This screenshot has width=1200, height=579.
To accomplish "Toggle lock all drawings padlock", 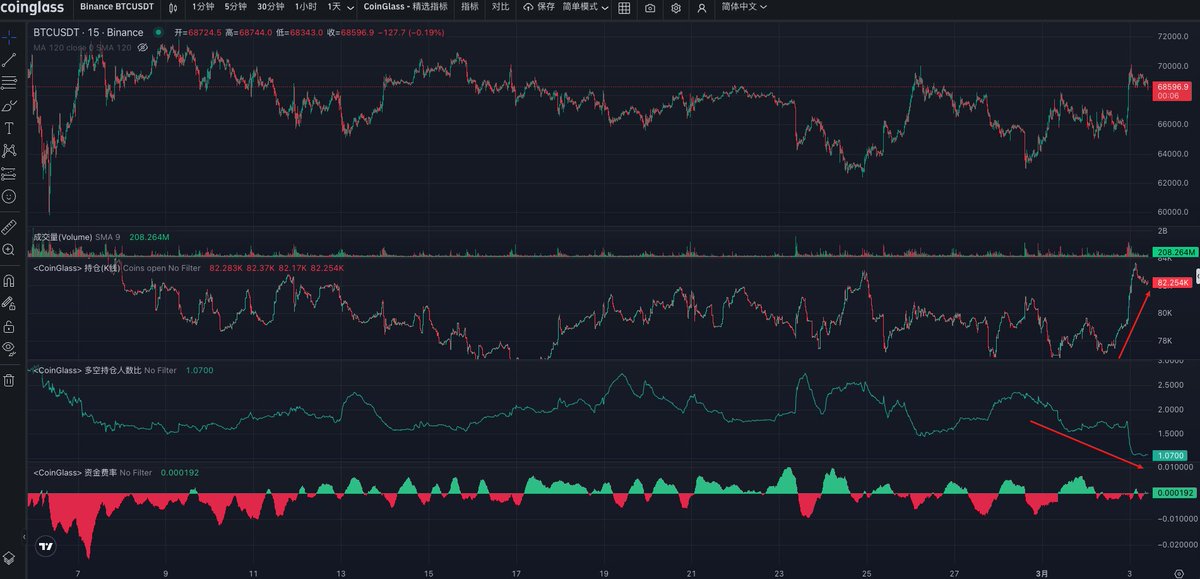I will 10,326.
